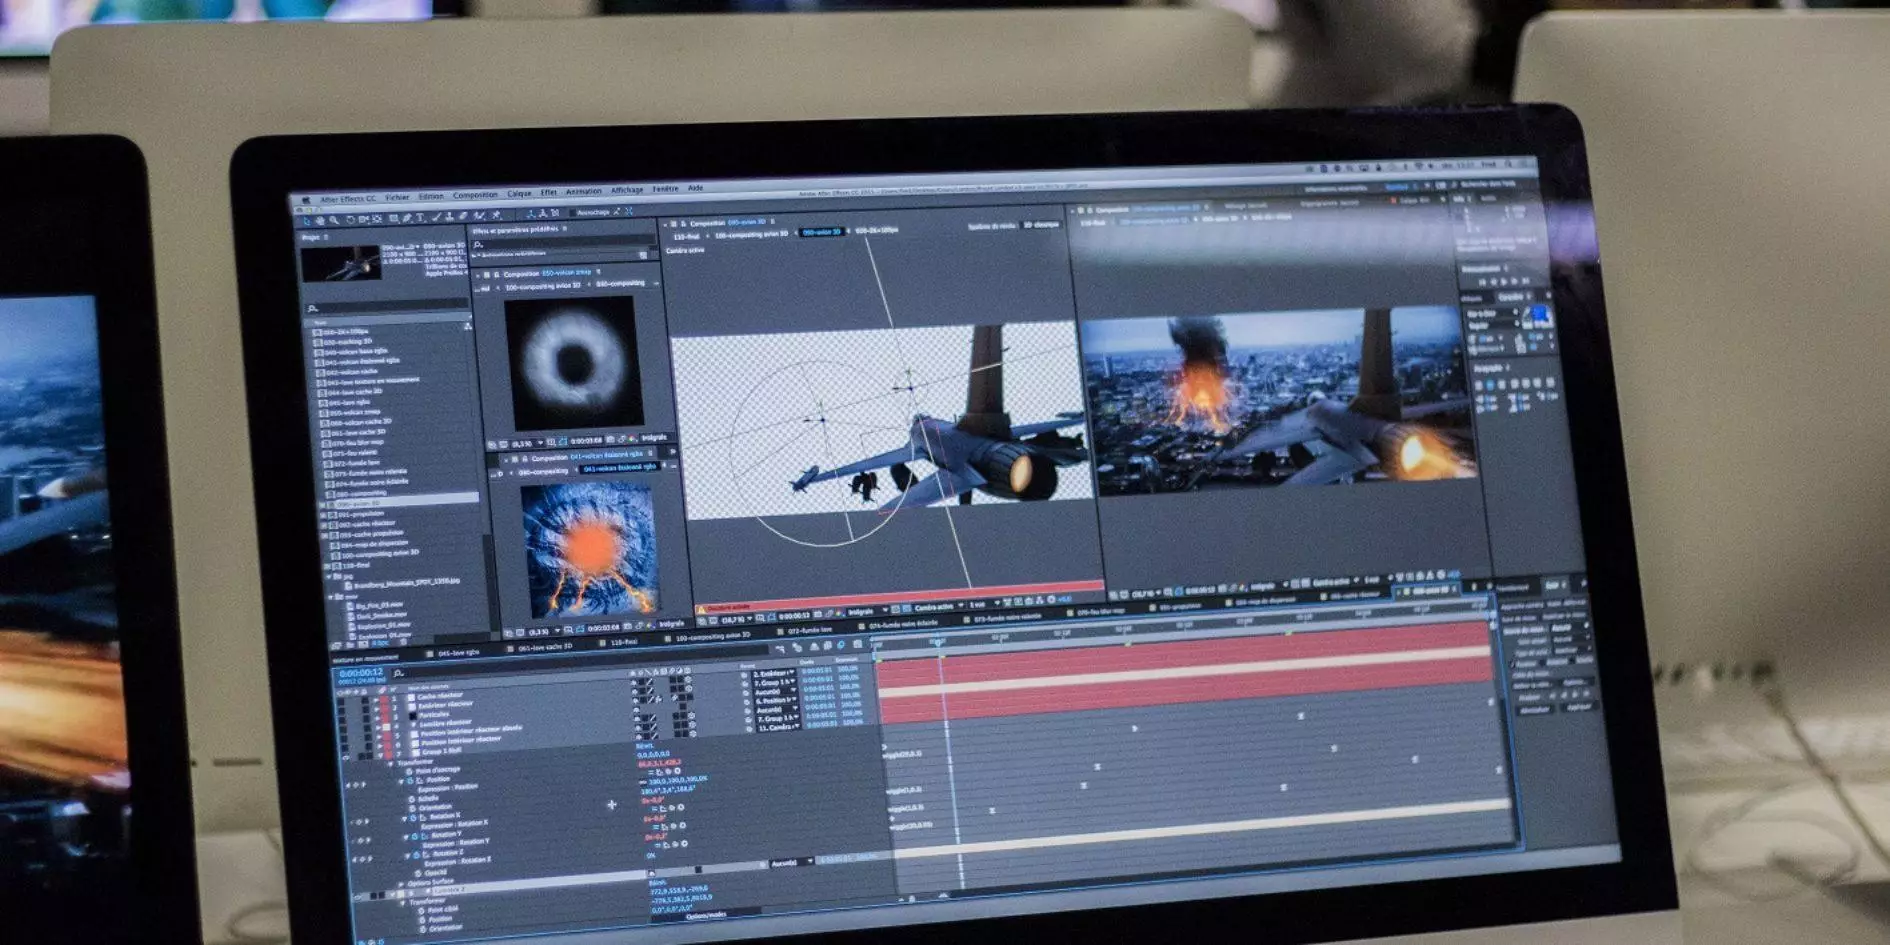1890x945 pixels.
Task: Toggle stopwatch for Rotation X
Action: 413,817
